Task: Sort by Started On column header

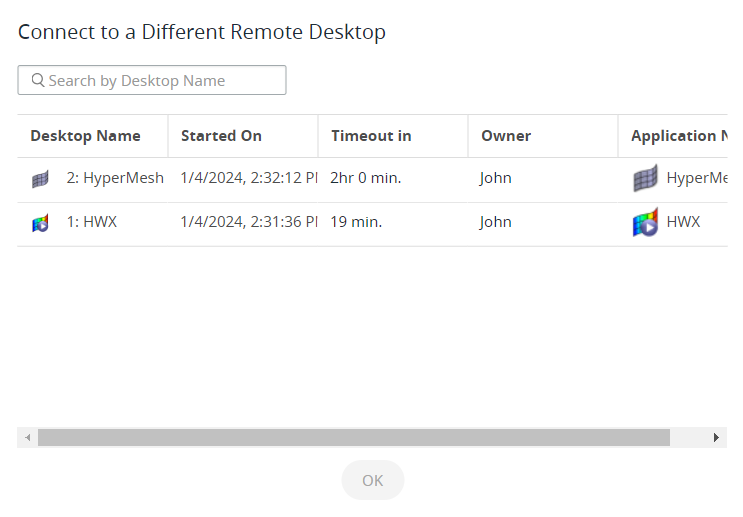Action: (x=221, y=136)
